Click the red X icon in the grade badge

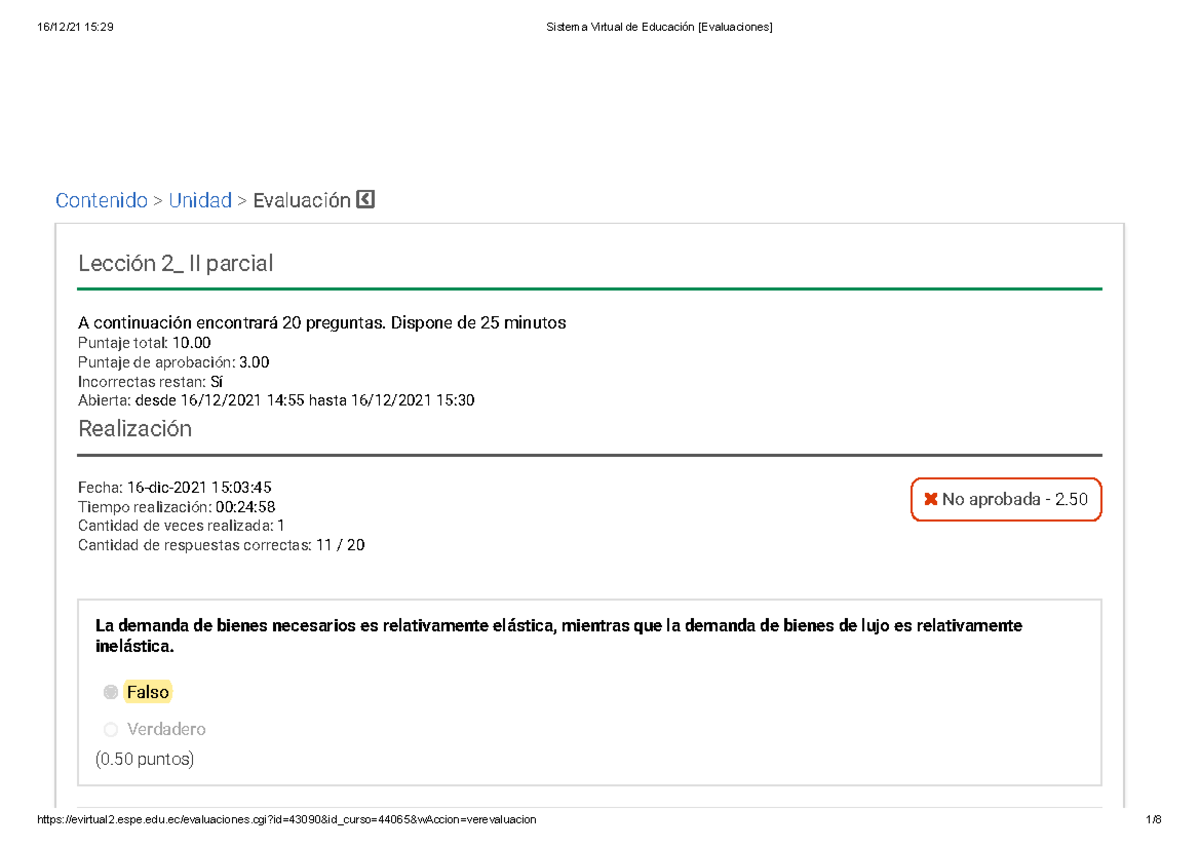point(931,498)
